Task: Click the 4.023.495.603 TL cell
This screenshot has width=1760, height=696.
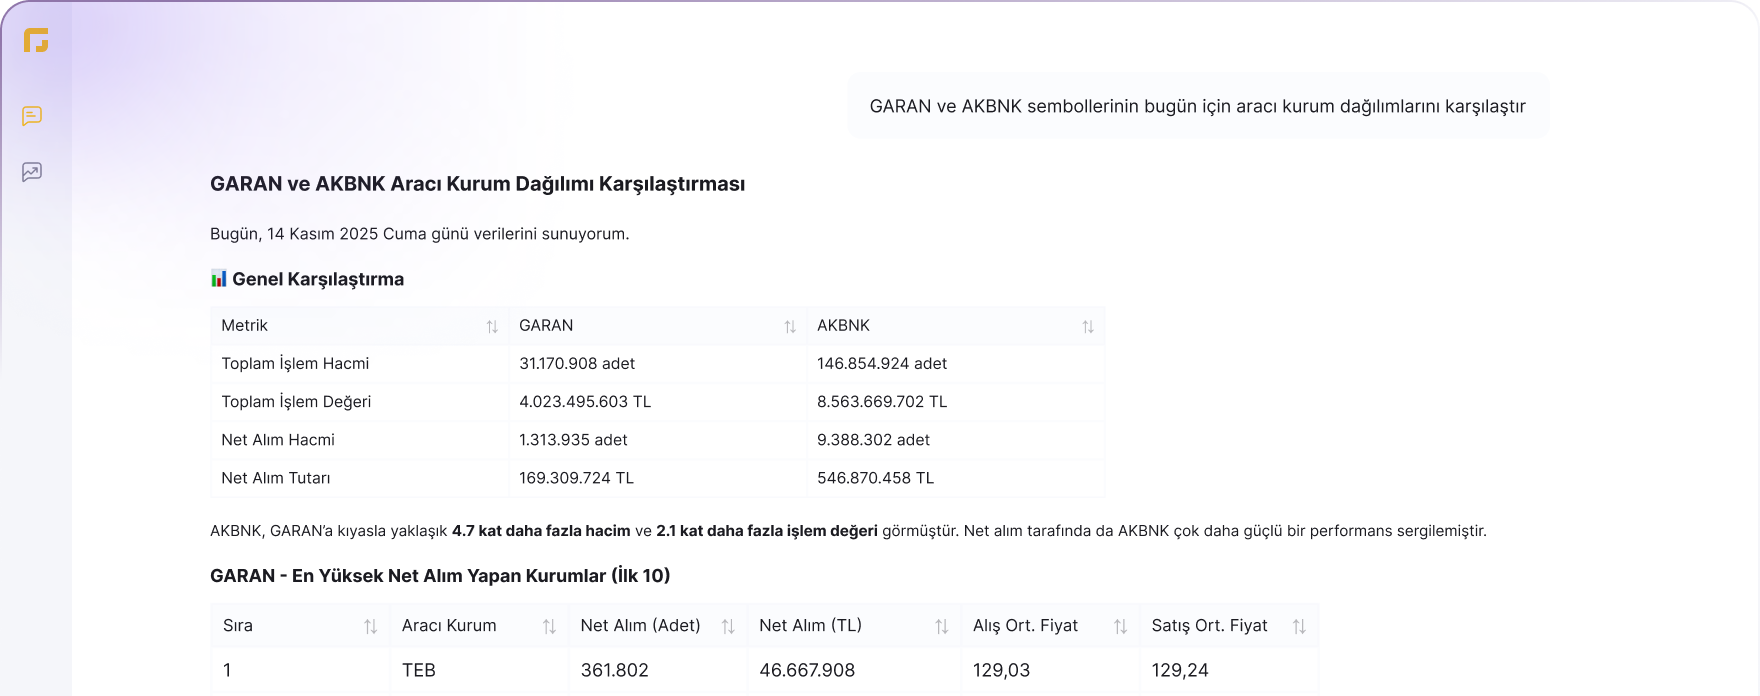Action: coord(585,402)
